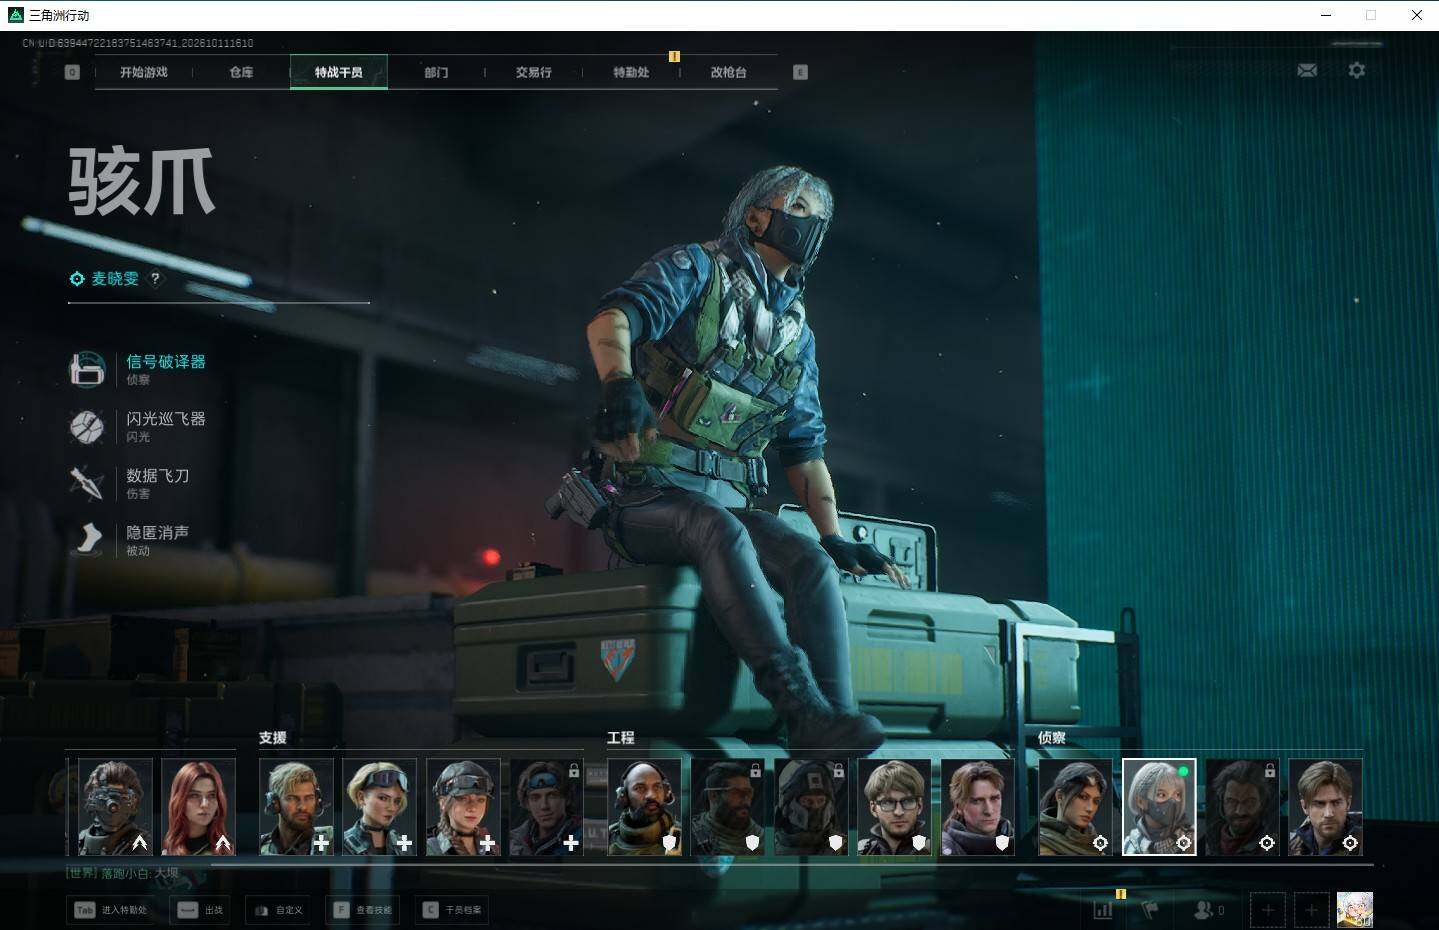Click the plus slot beside the player avatar
This screenshot has width=1439, height=930.
point(1311,910)
